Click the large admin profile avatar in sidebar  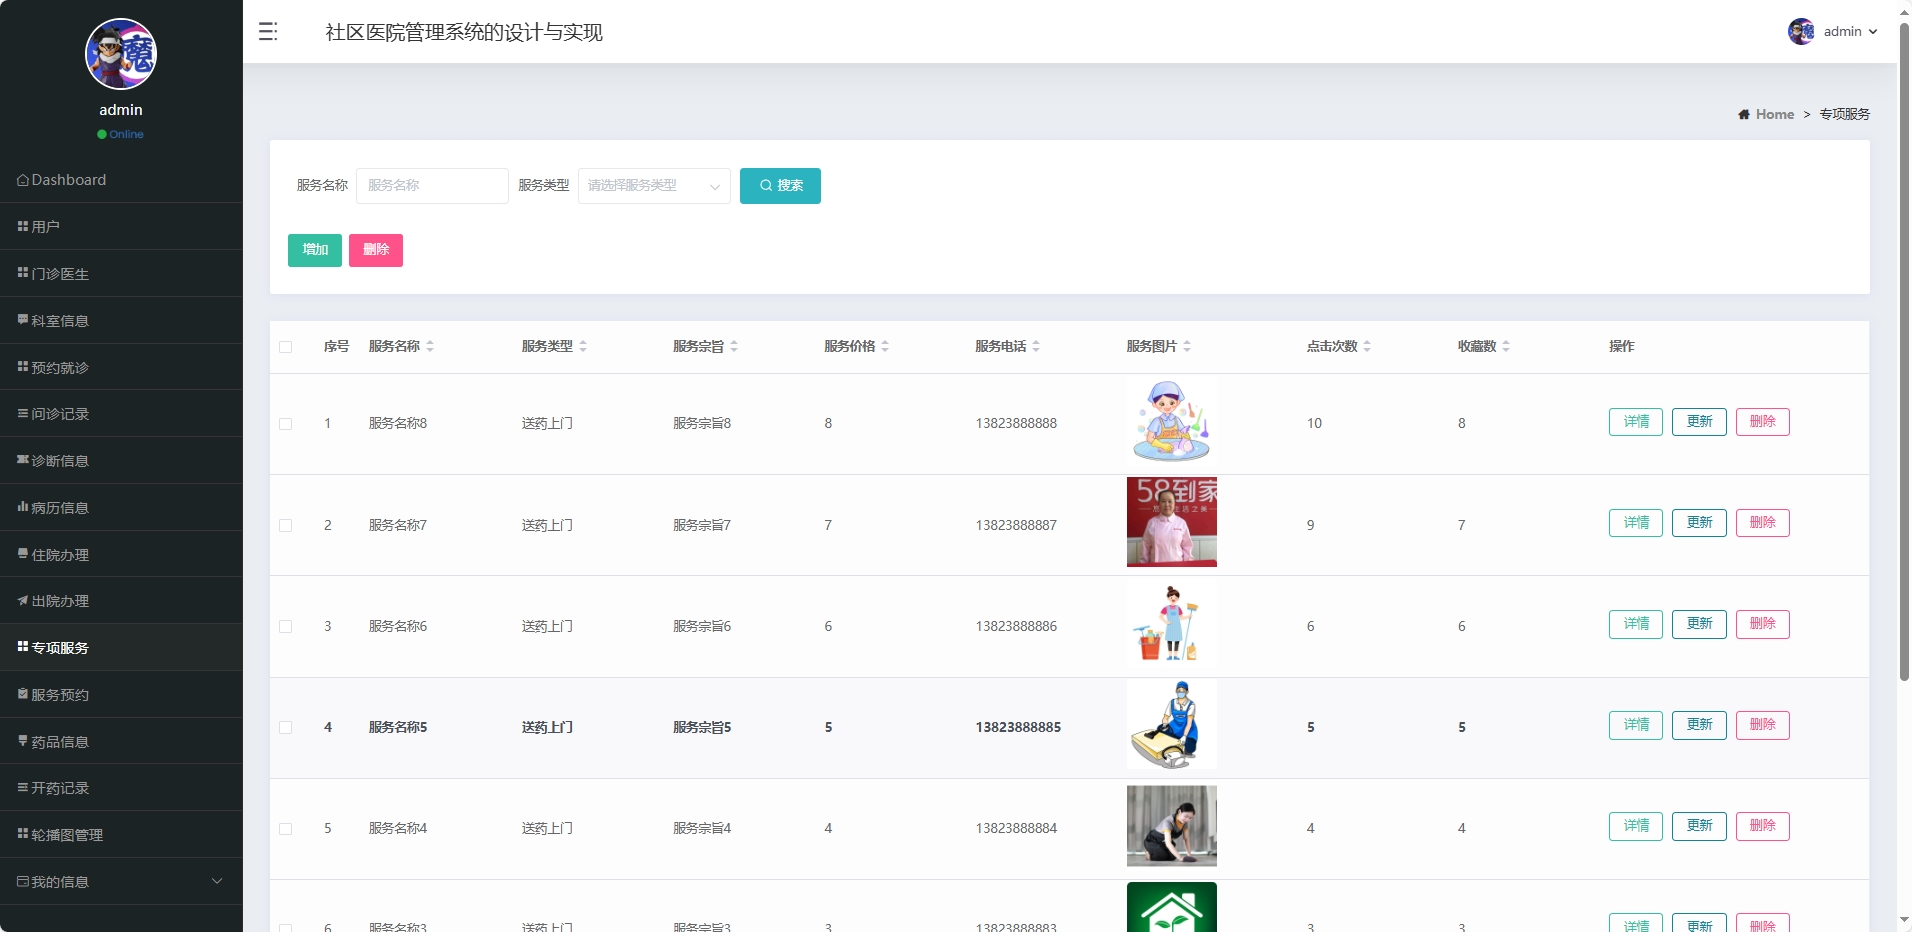click(x=121, y=54)
